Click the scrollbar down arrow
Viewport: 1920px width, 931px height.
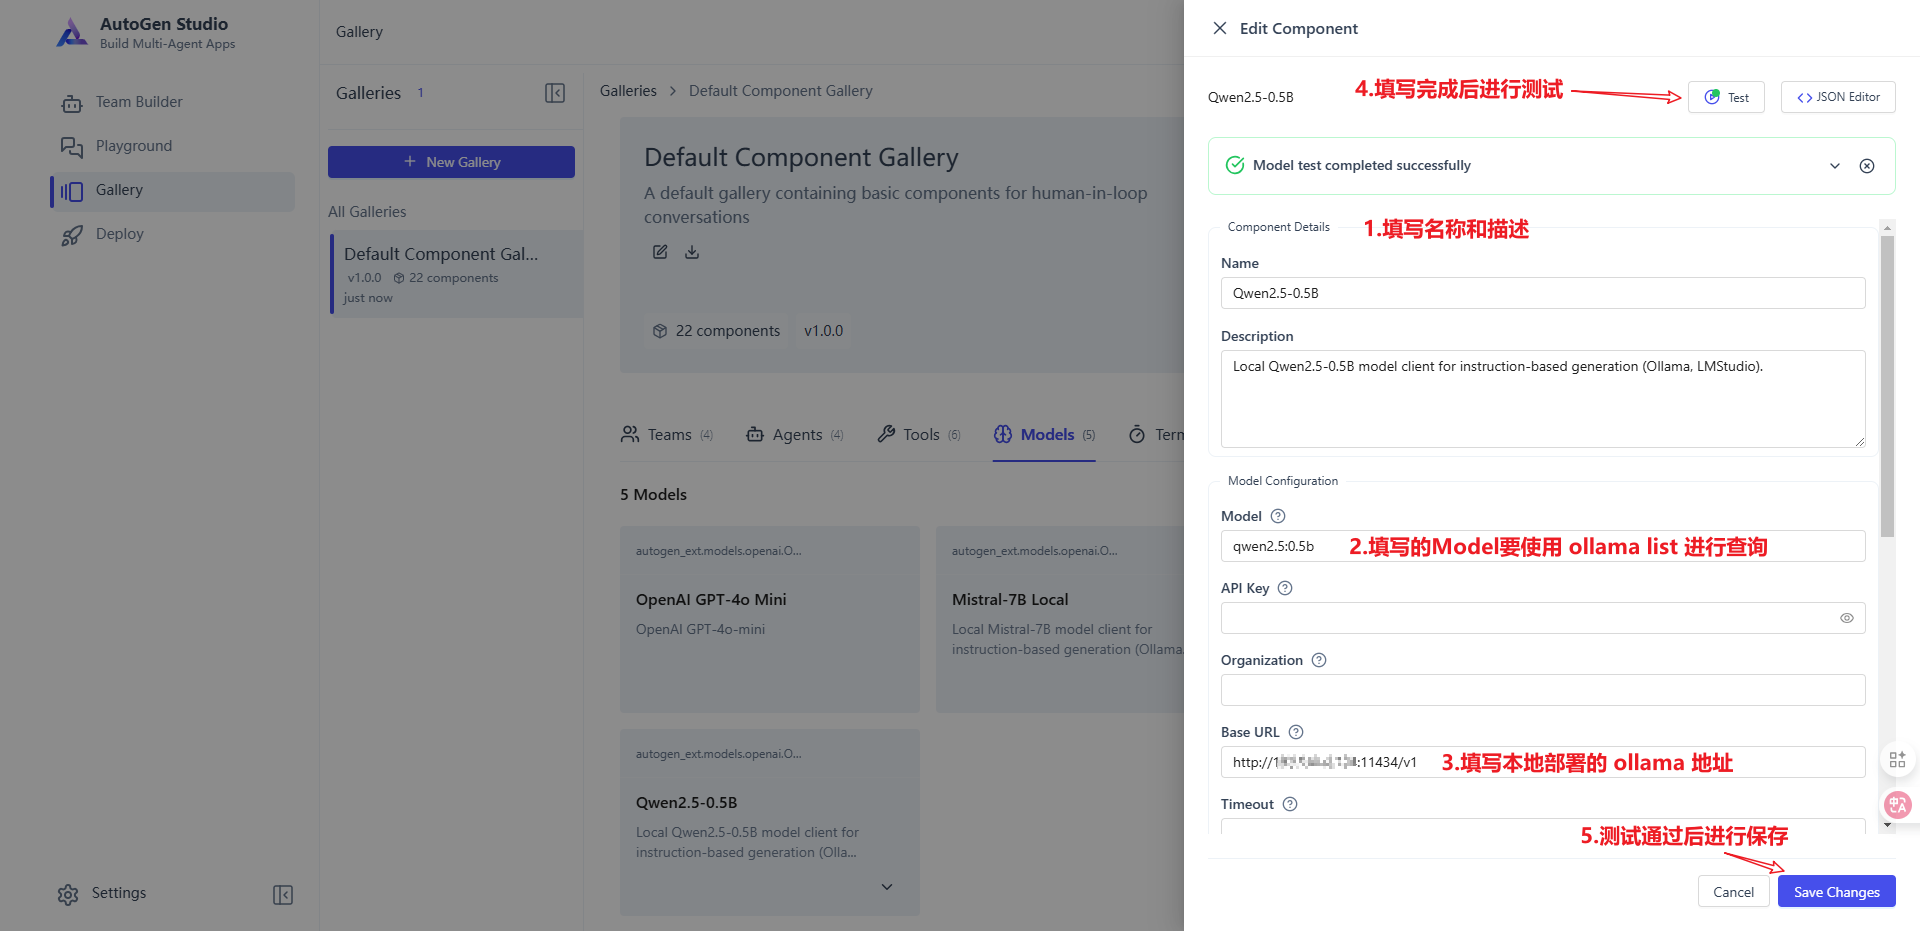pyautogui.click(x=1887, y=825)
